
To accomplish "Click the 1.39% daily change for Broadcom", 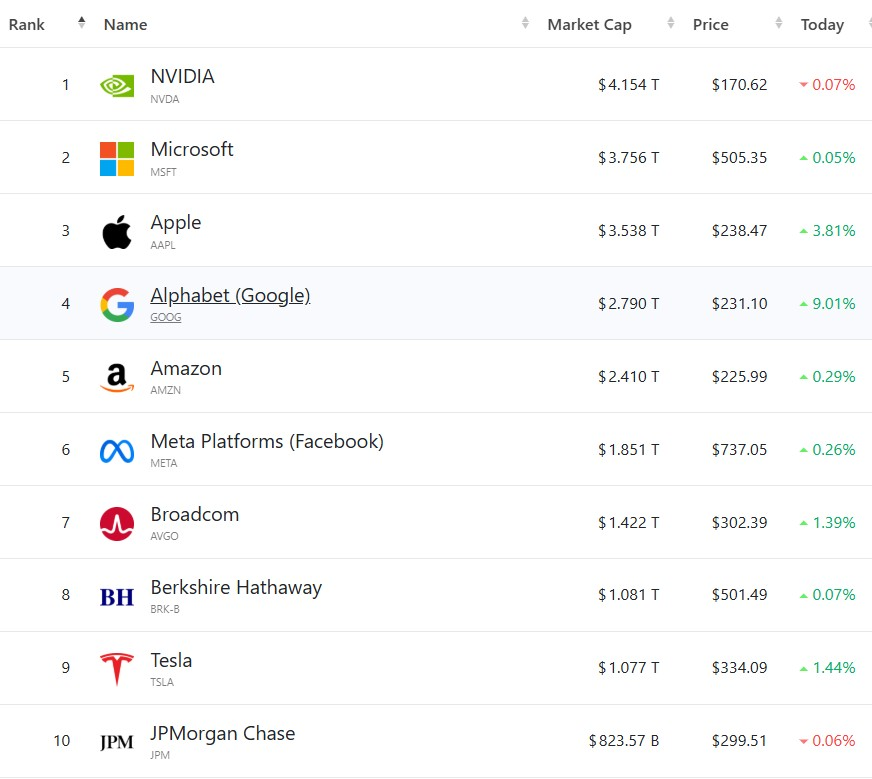I will (828, 523).
